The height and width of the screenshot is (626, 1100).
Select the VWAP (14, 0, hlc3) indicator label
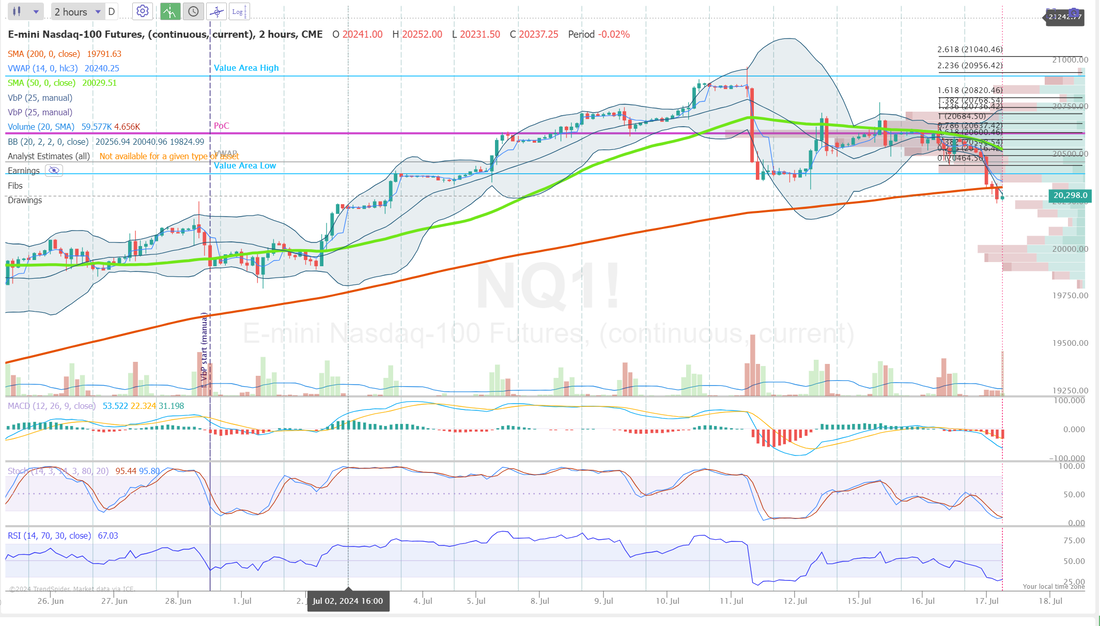click(43, 69)
